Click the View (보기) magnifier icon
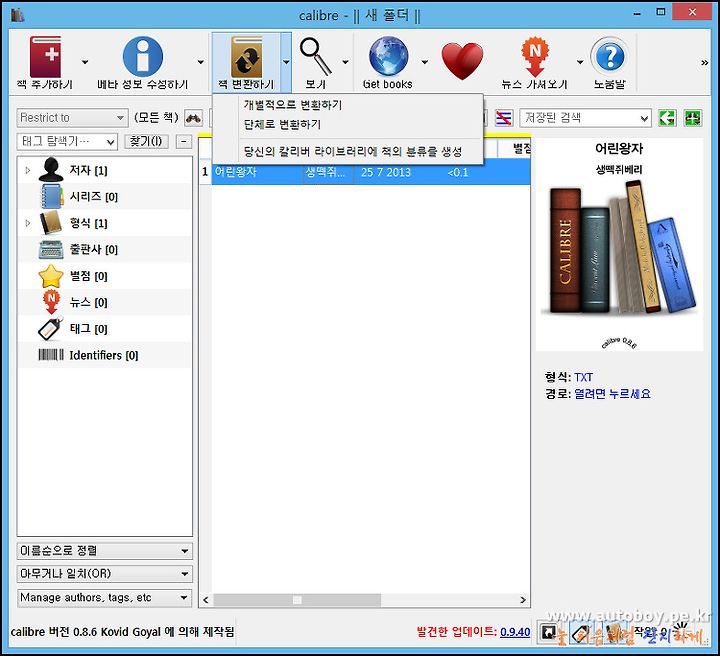This screenshot has width=720, height=656. [x=315, y=57]
